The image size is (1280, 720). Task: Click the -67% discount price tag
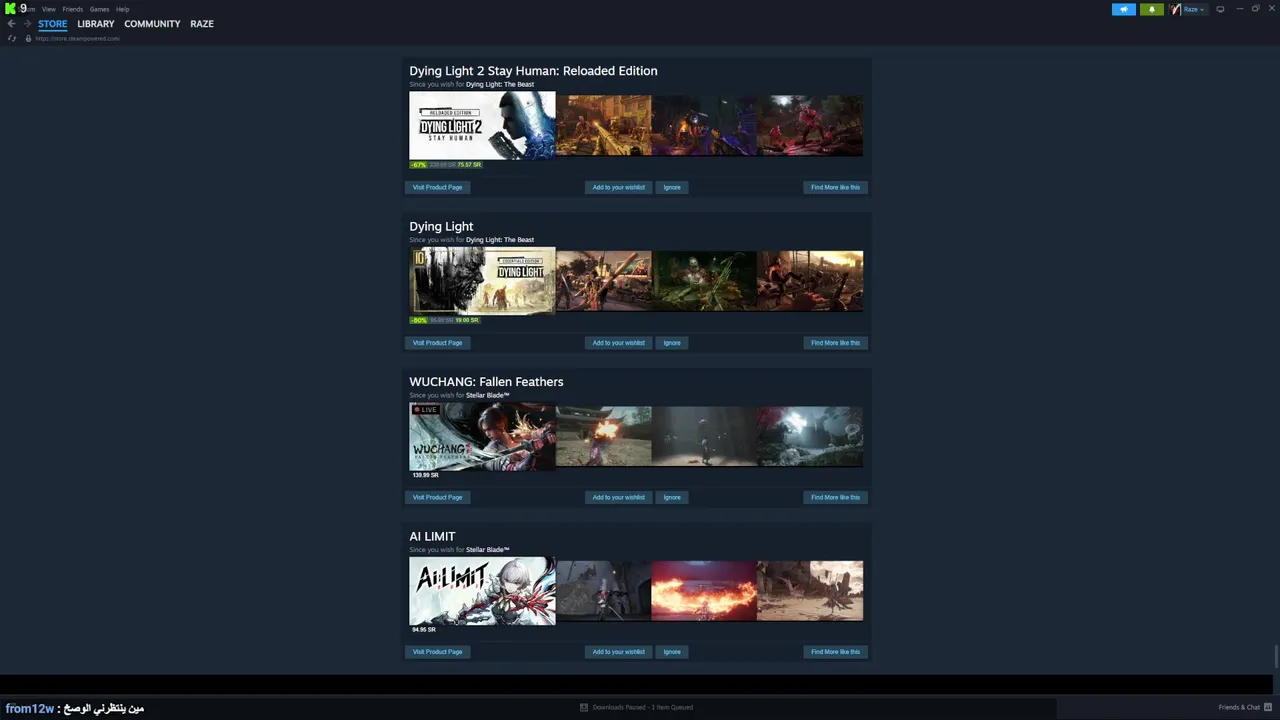click(446, 165)
